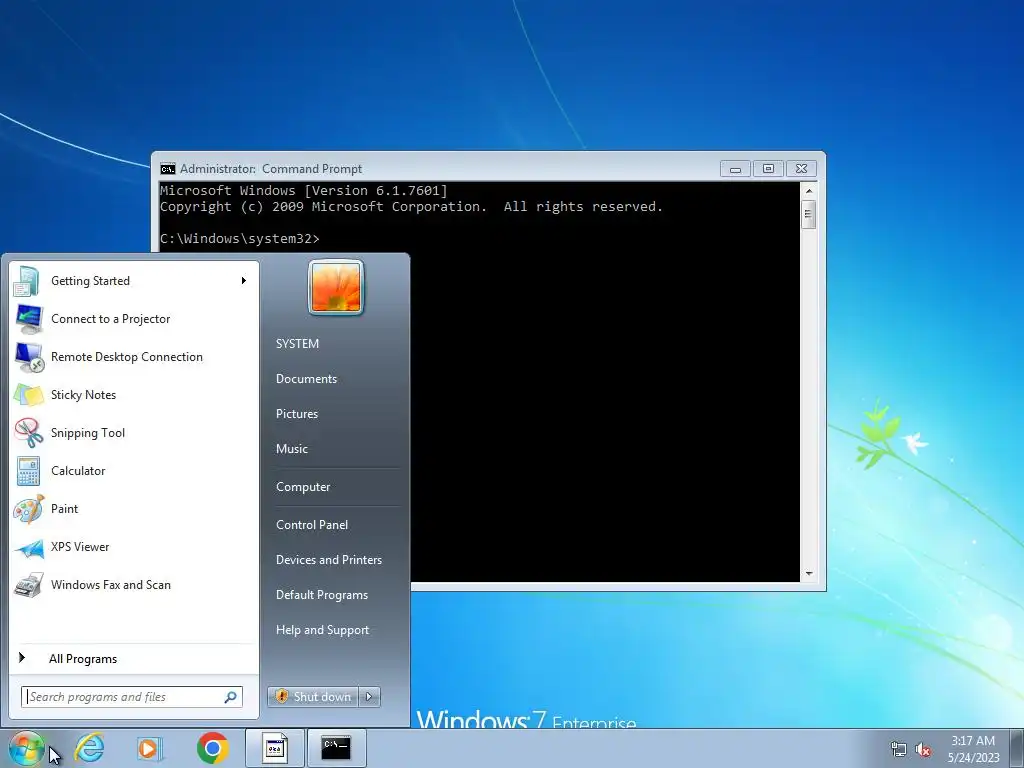Open the SYSTEM user folder
The width and height of the screenshot is (1024, 768).
[297, 344]
